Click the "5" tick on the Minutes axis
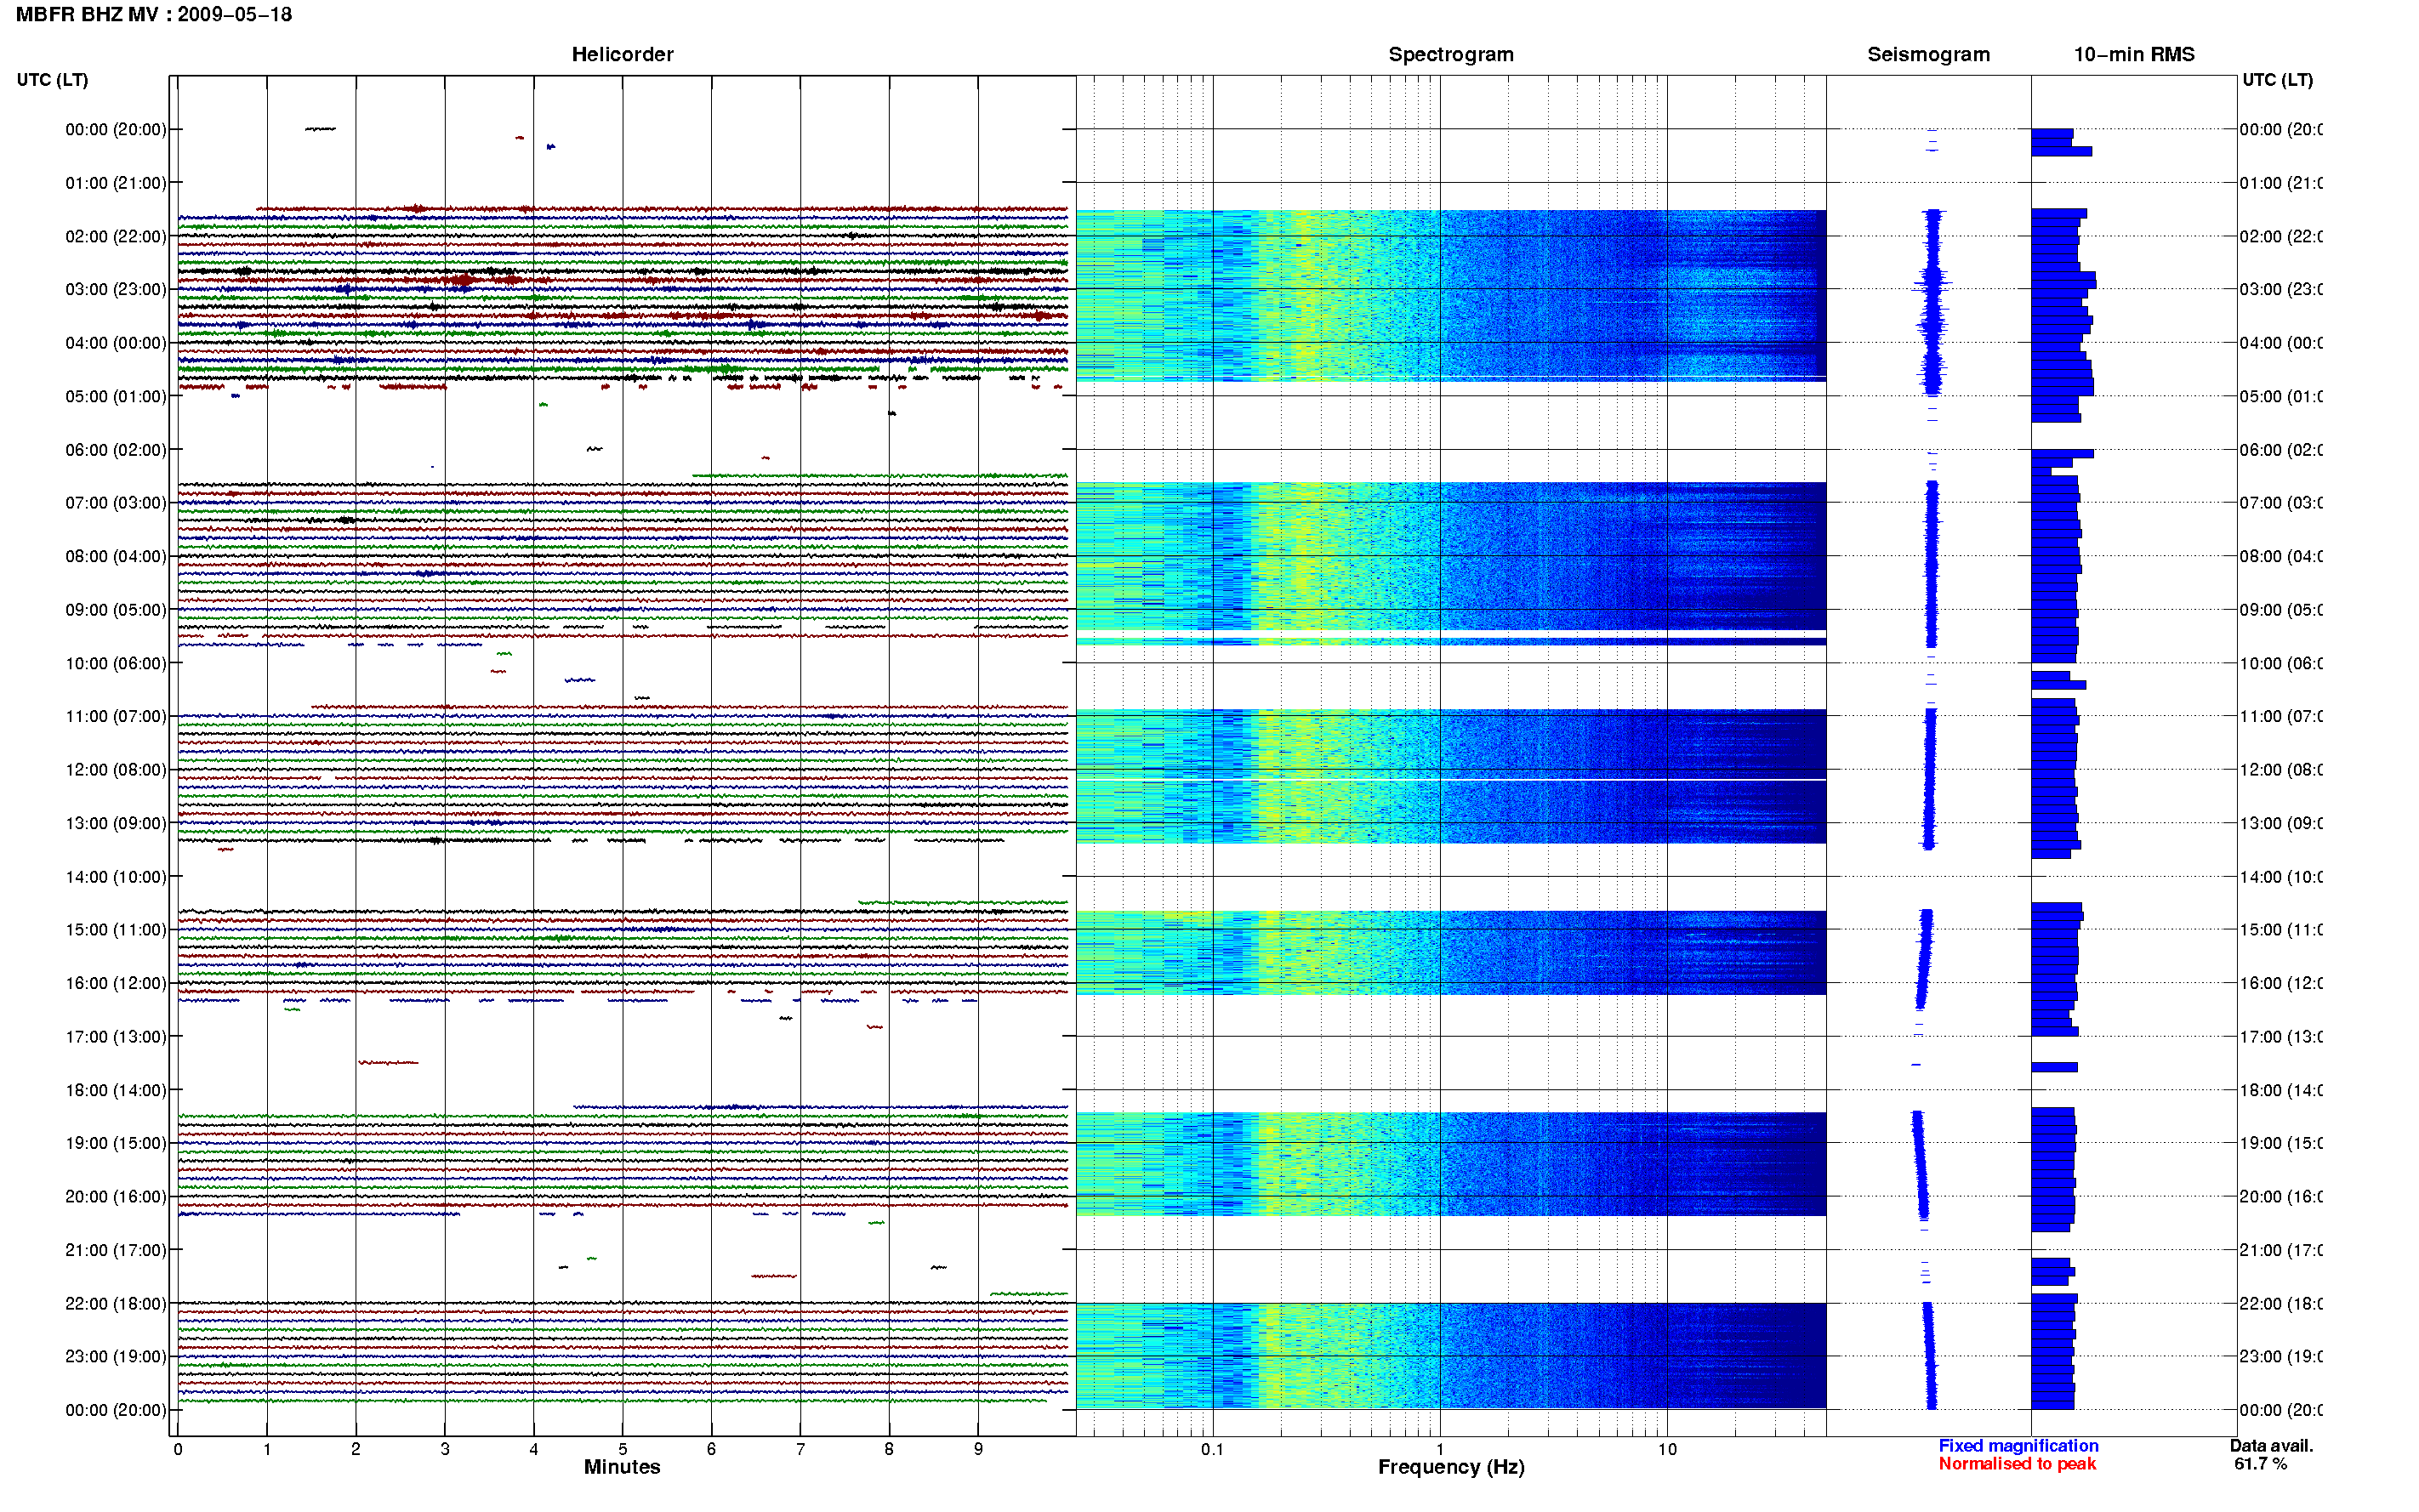The height and width of the screenshot is (1512, 2419). pyautogui.click(x=622, y=1450)
